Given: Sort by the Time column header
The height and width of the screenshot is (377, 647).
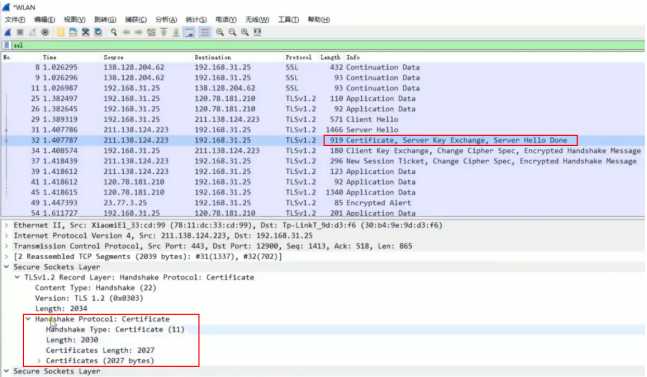Looking at the screenshot, I should [50, 57].
